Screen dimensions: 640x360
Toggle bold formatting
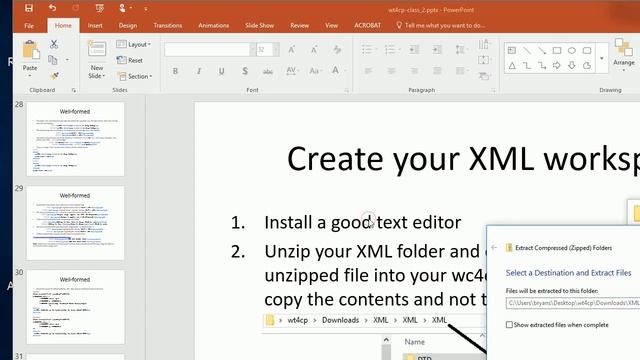(x=175, y=71)
